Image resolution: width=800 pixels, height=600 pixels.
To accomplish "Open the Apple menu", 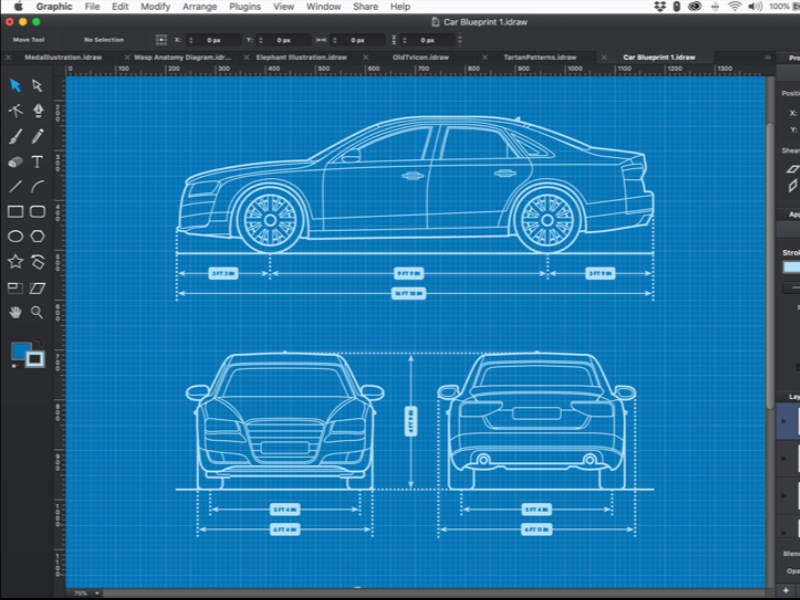I will click(18, 7).
